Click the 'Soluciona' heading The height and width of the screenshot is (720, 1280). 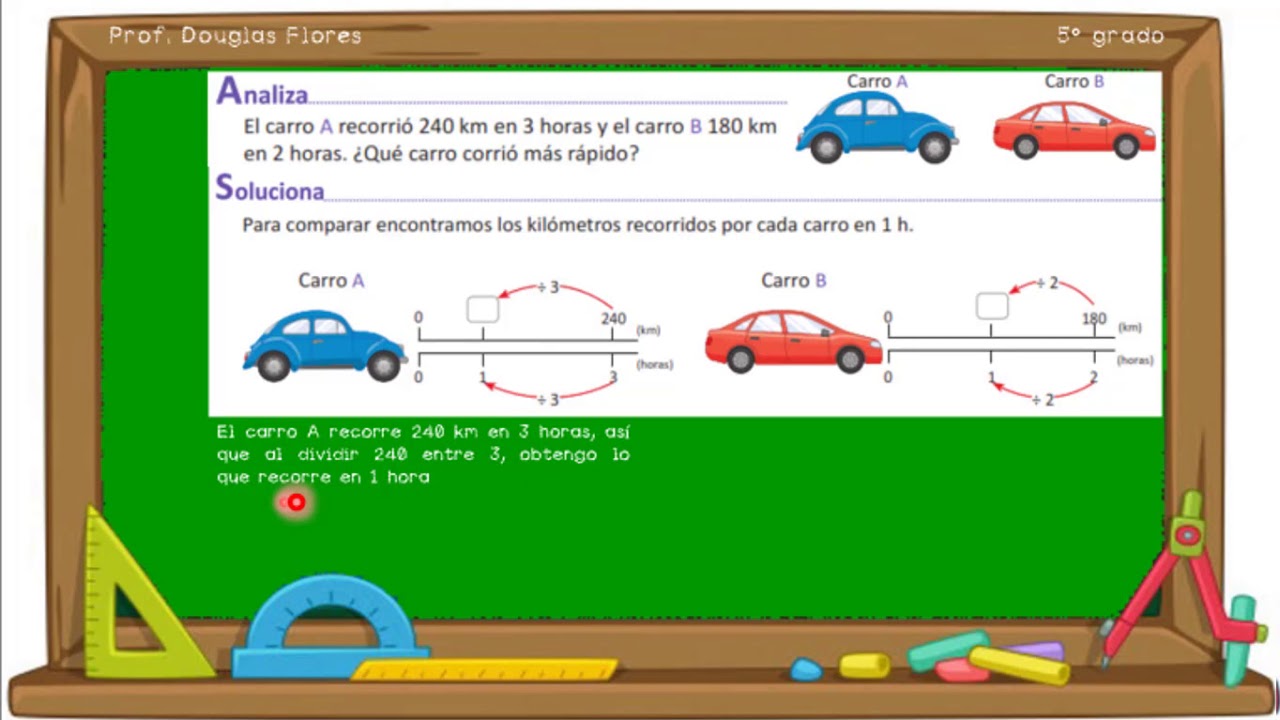click(x=270, y=188)
